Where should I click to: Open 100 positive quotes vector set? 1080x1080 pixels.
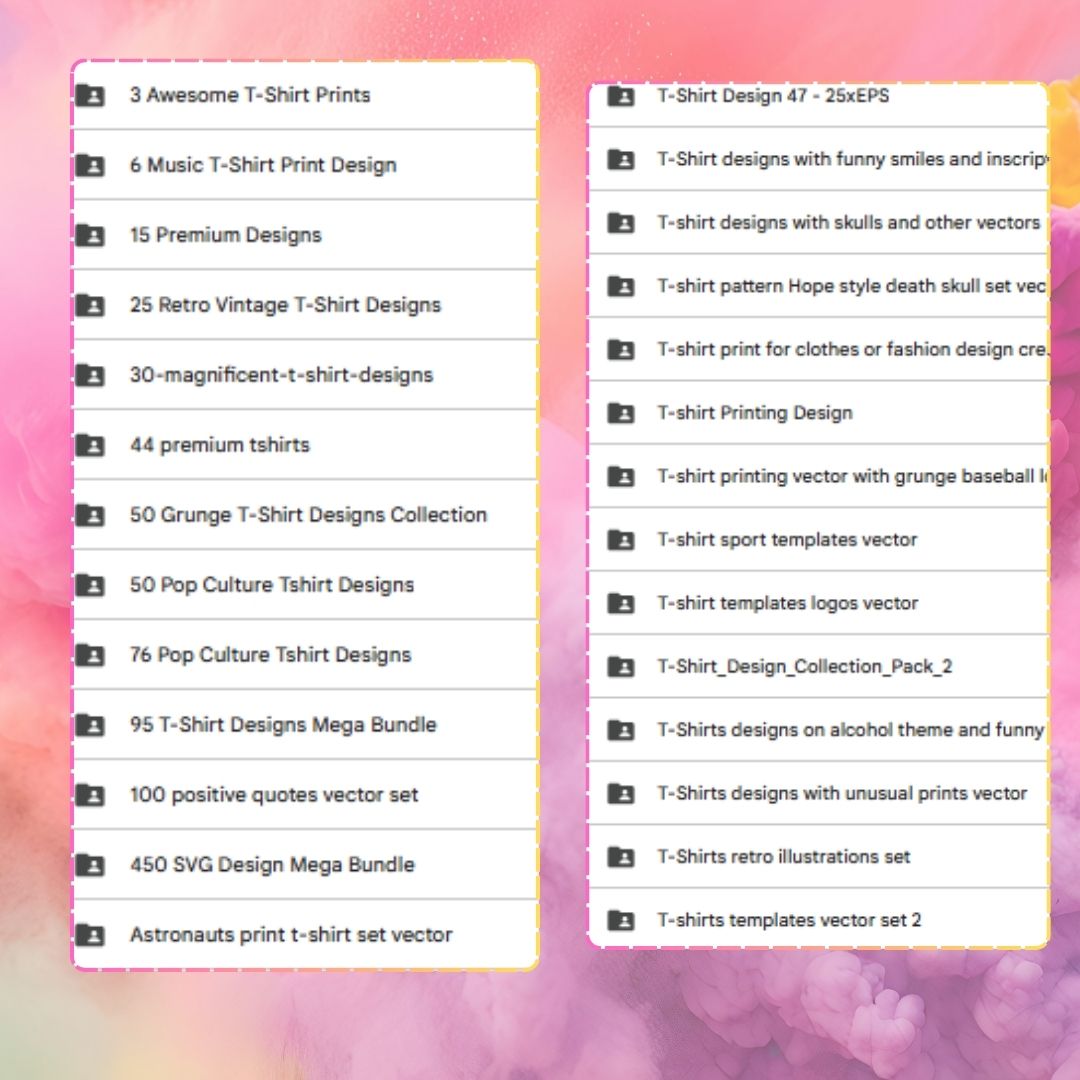[274, 795]
